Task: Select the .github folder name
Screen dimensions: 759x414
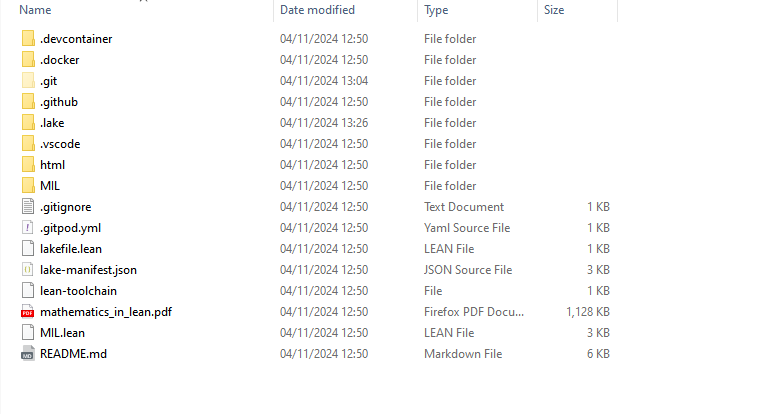Action: coord(59,102)
